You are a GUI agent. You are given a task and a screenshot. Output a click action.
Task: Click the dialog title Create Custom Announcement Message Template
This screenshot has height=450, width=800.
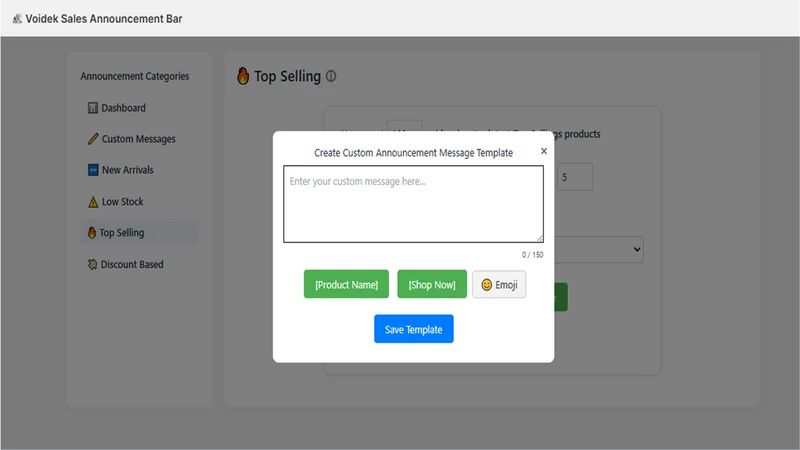coord(414,153)
